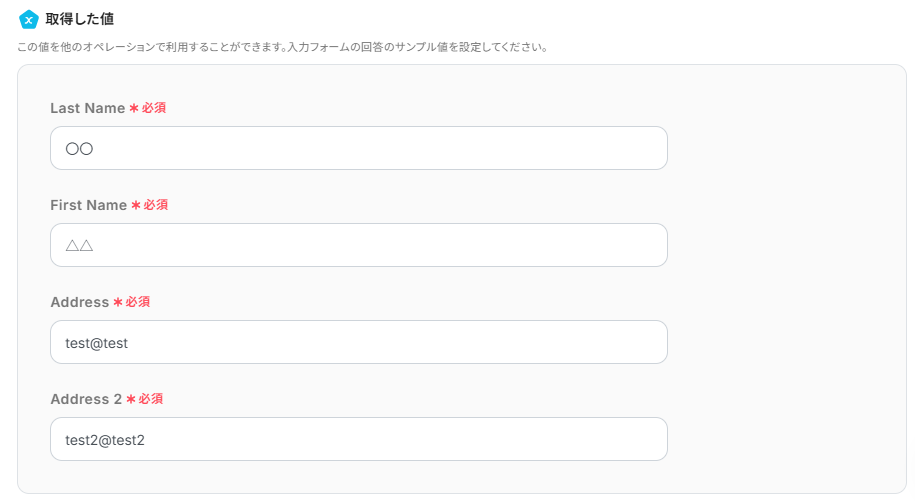Click the Address 2 field label
Screen dimensions: 915x504
click(85, 399)
